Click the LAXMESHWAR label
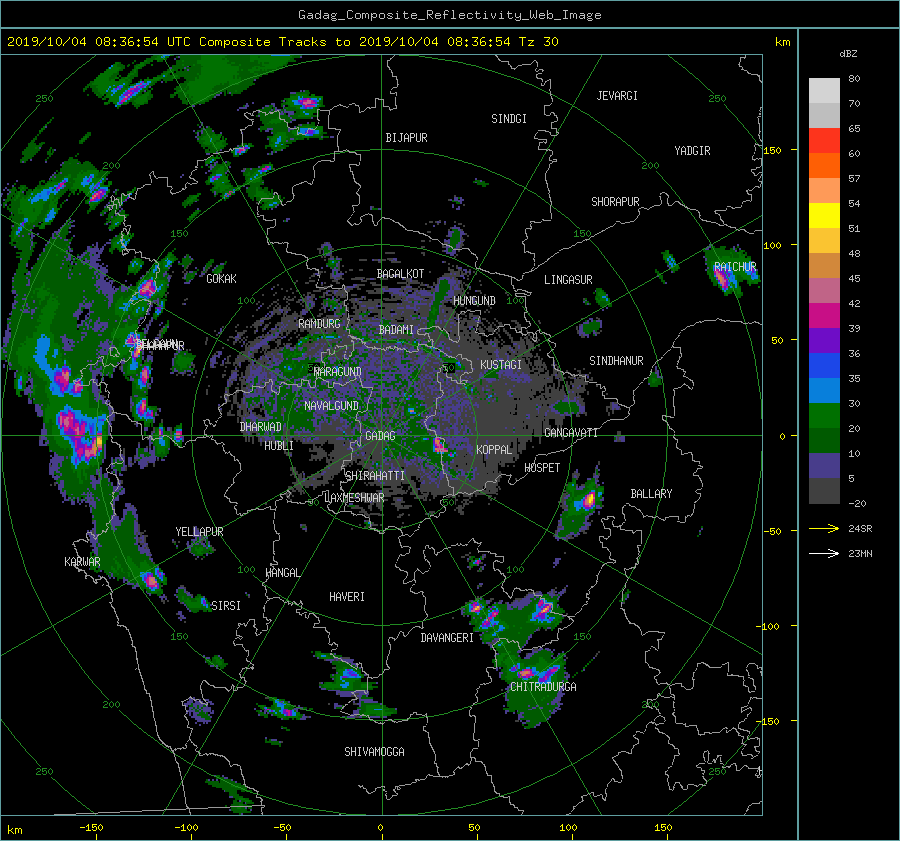 354,498
